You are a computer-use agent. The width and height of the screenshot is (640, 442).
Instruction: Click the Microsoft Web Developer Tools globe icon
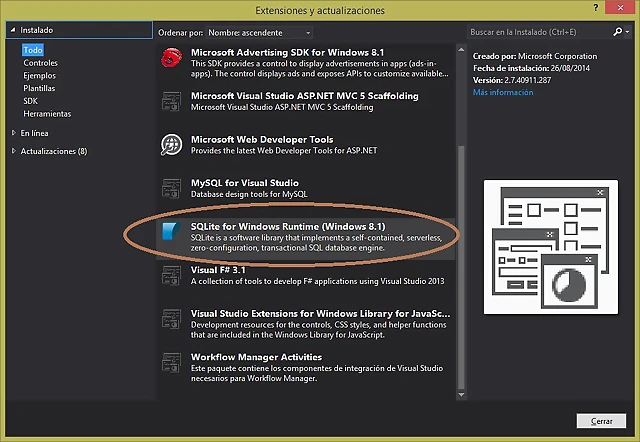[171, 144]
